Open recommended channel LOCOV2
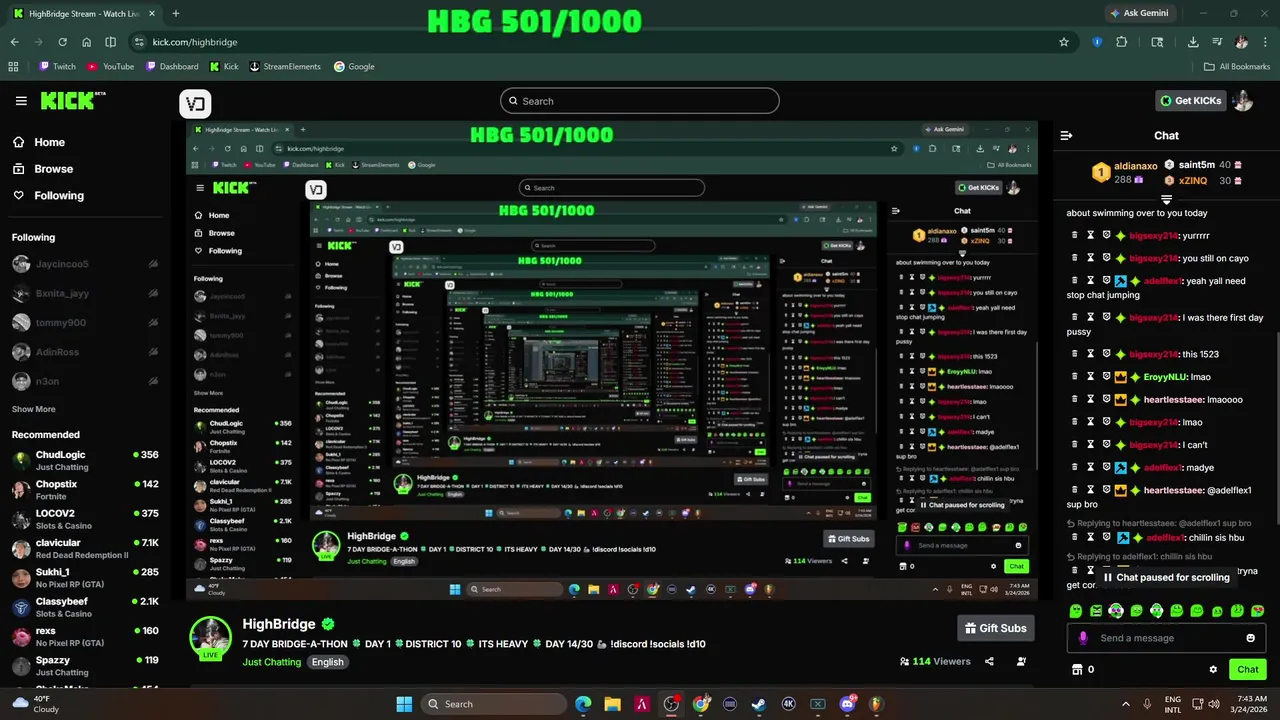The width and height of the screenshot is (1280, 720). coord(85,519)
